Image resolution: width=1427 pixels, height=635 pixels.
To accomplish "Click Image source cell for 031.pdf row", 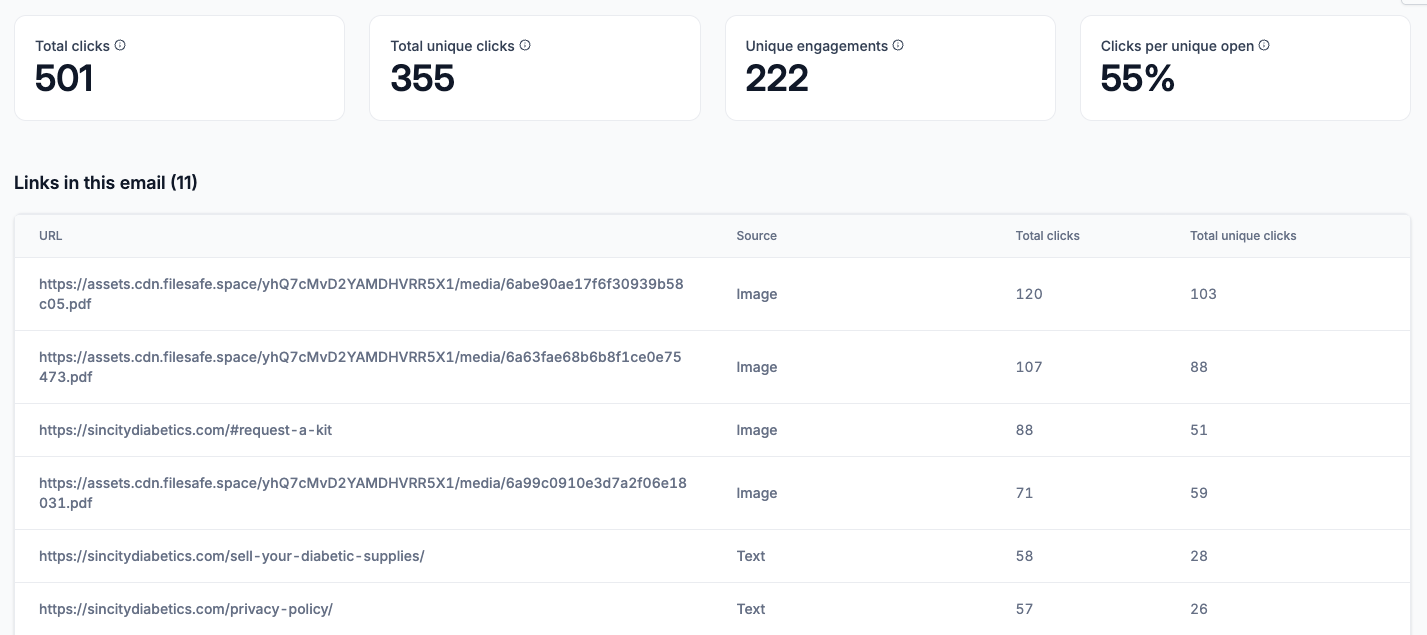I will pyautogui.click(x=757, y=493).
